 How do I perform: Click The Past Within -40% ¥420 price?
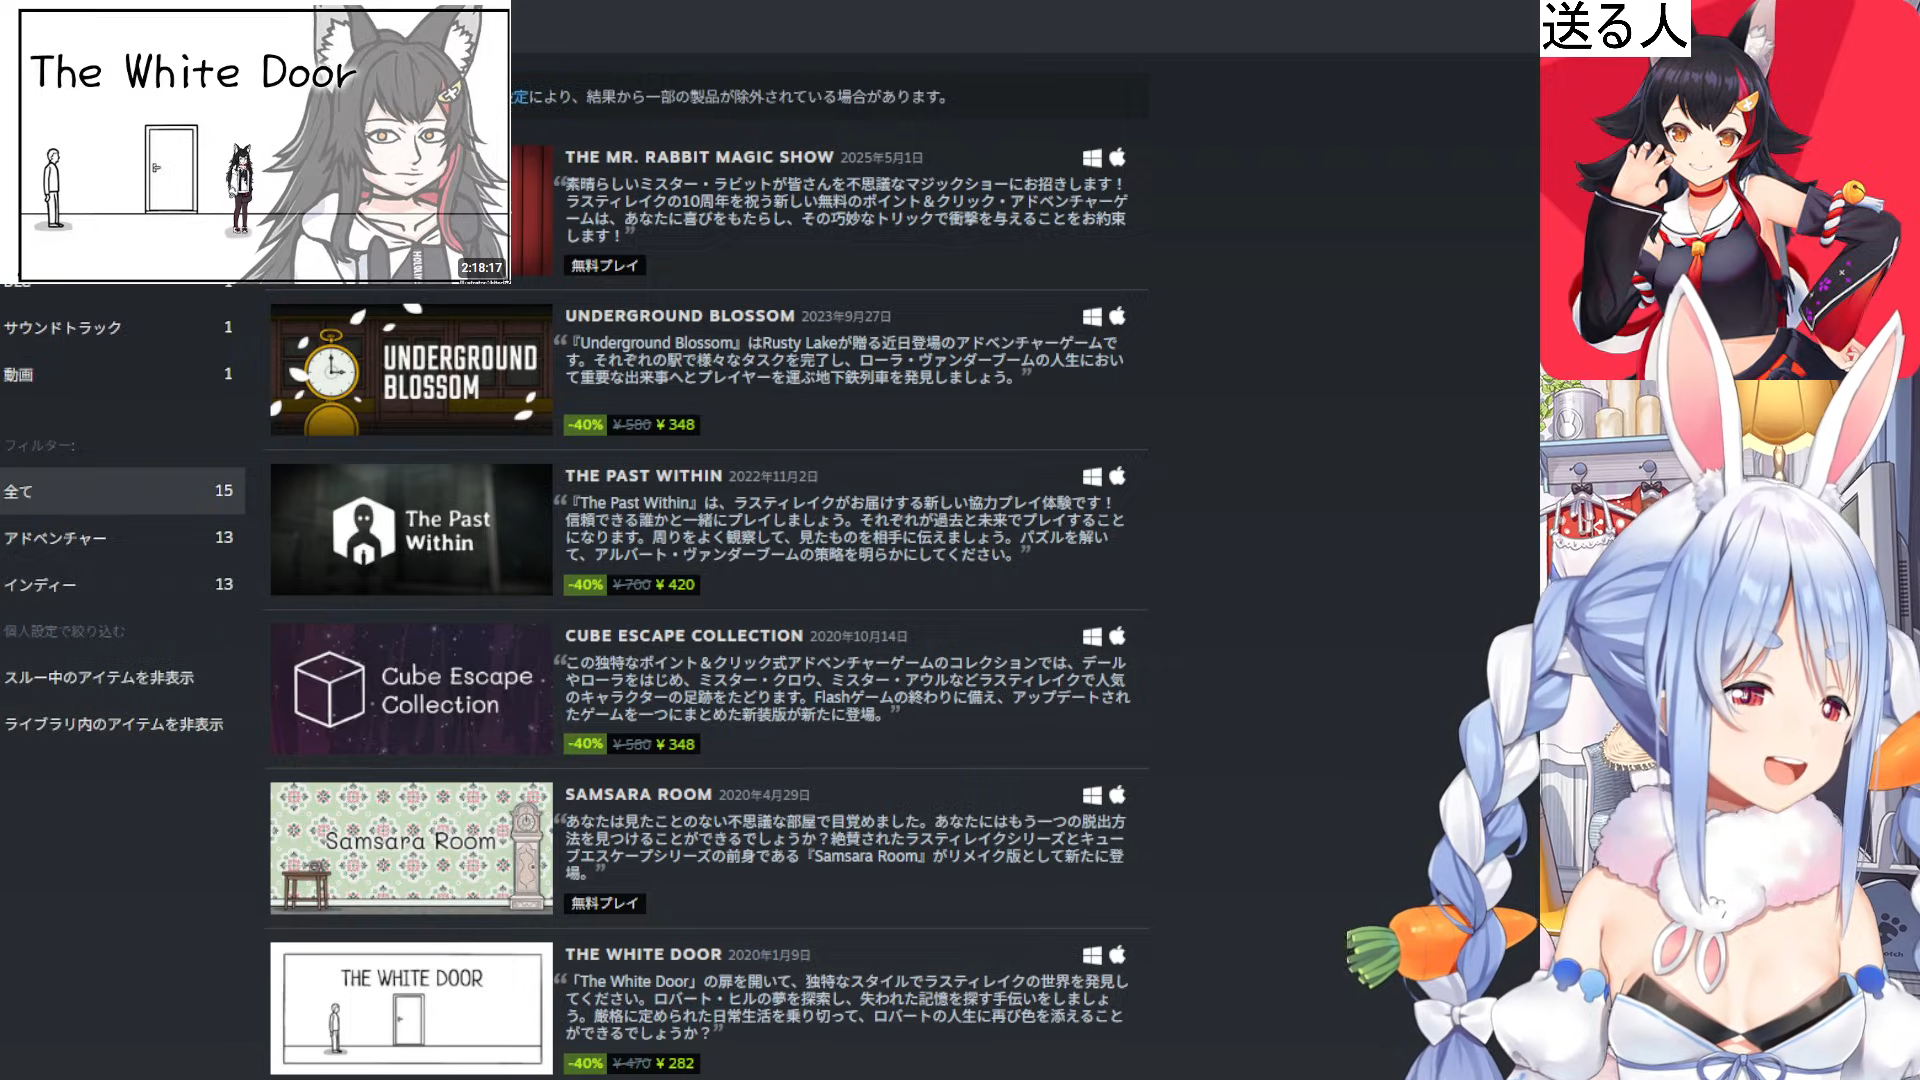632,585
